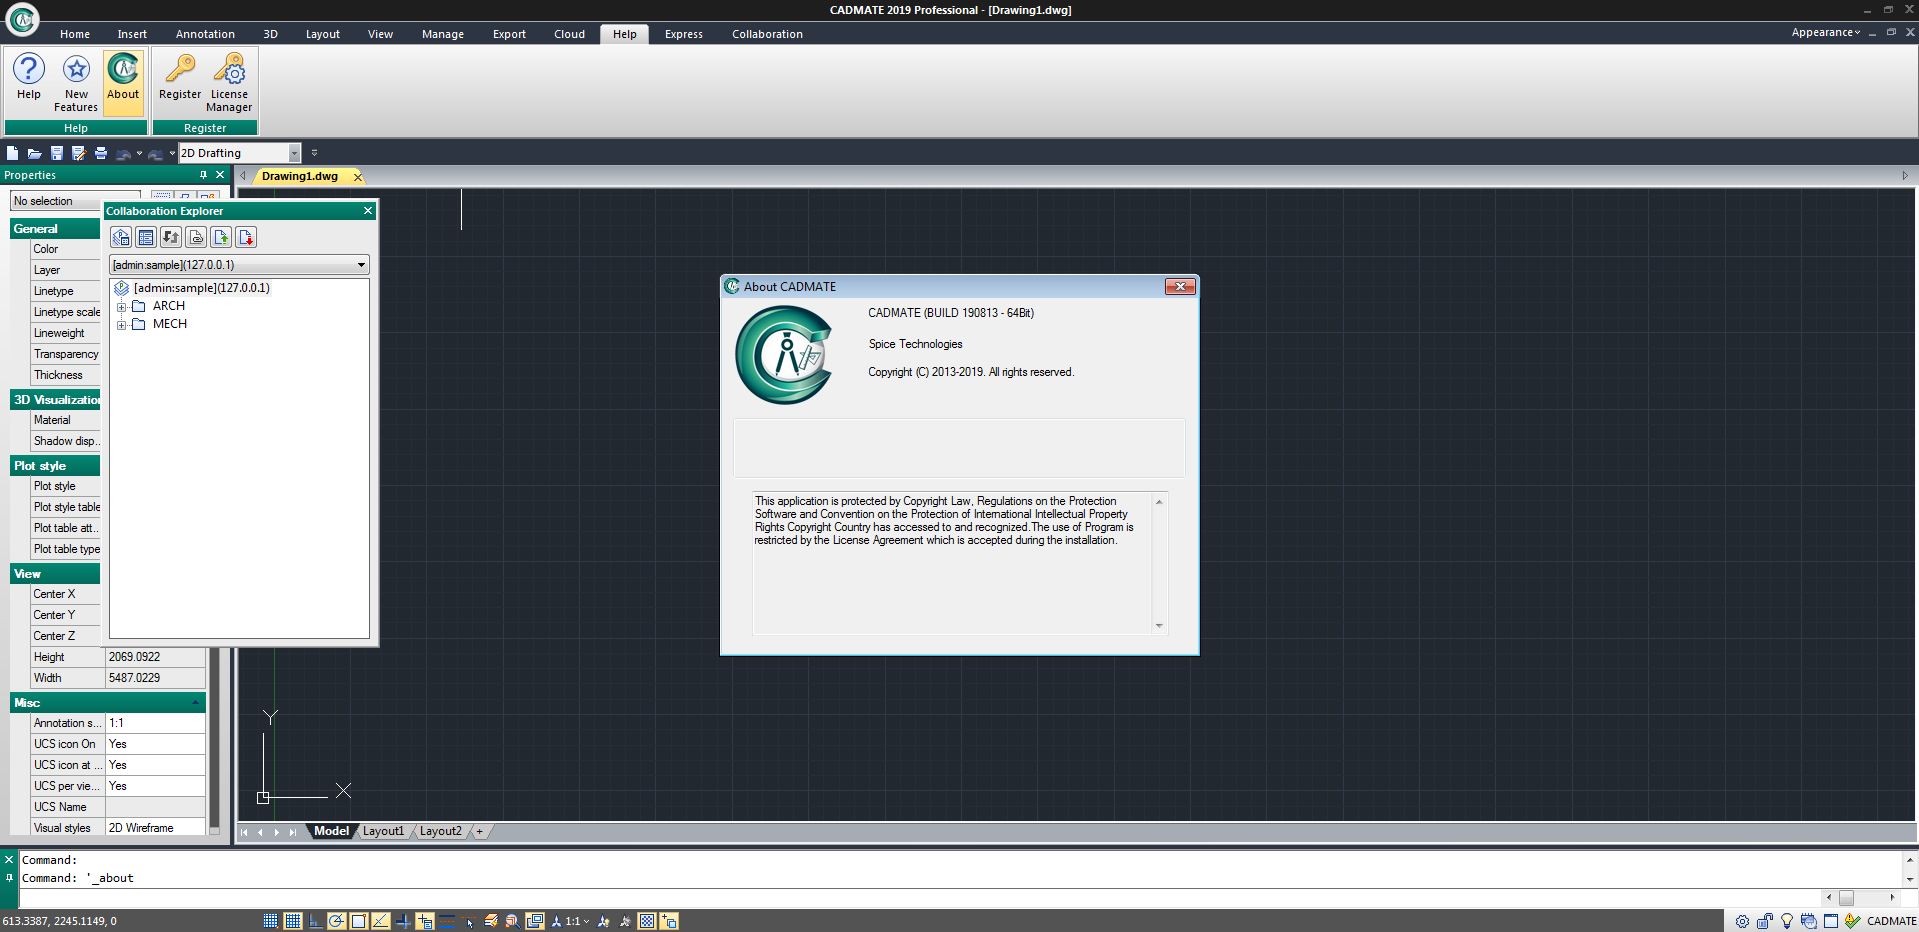Switch to the Express ribbon tab
Screen dimensions: 1919x932
pos(684,34)
